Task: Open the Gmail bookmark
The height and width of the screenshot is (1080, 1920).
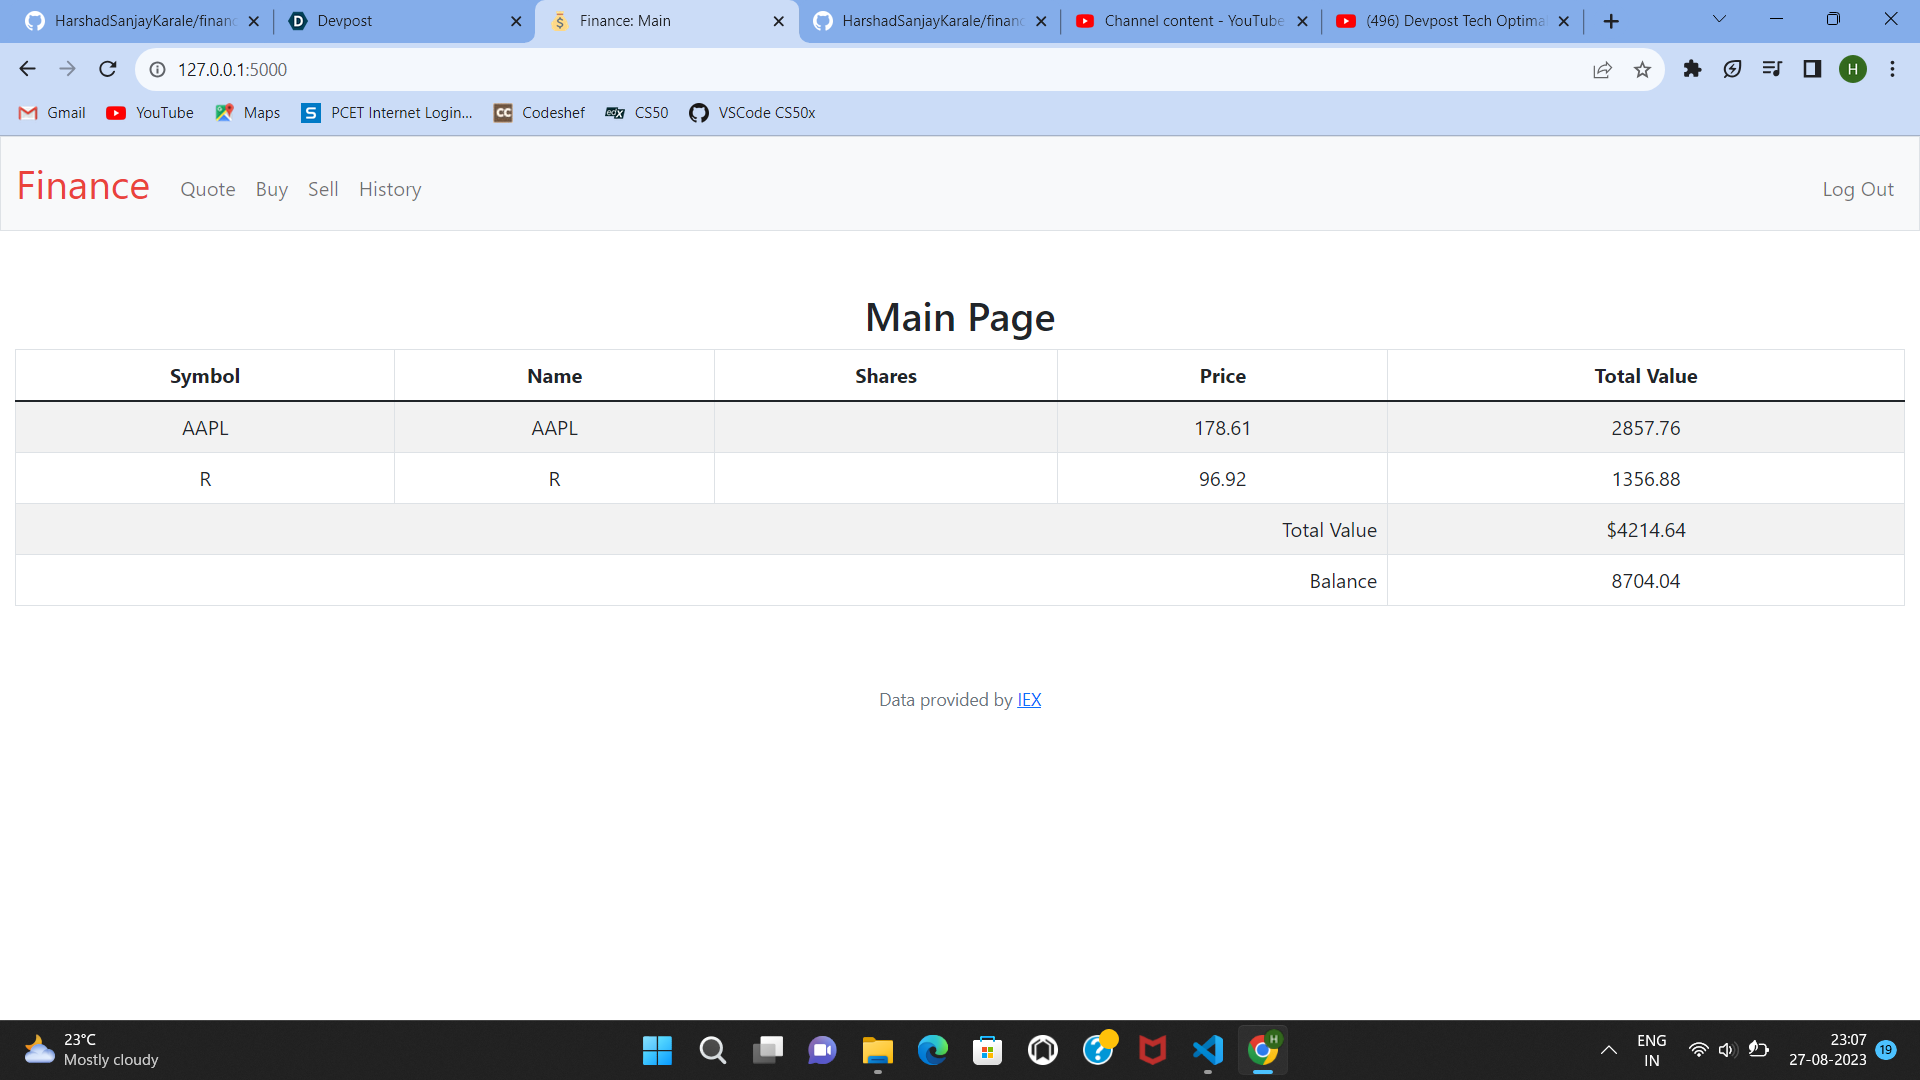Action: tap(52, 113)
